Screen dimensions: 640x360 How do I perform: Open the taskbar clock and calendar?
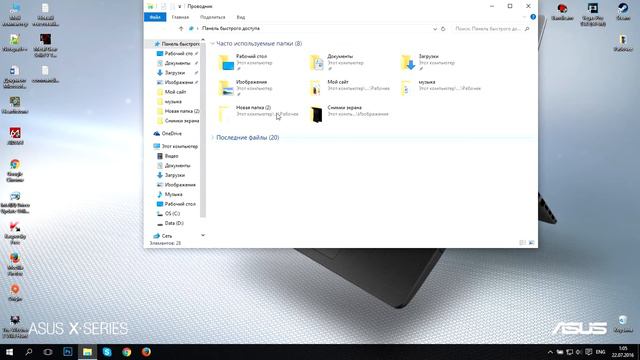[x=622, y=352]
